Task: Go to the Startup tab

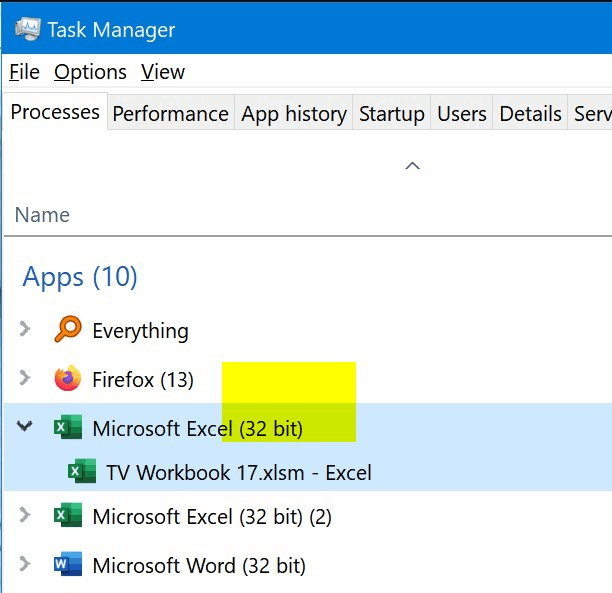Action: pyautogui.click(x=391, y=114)
